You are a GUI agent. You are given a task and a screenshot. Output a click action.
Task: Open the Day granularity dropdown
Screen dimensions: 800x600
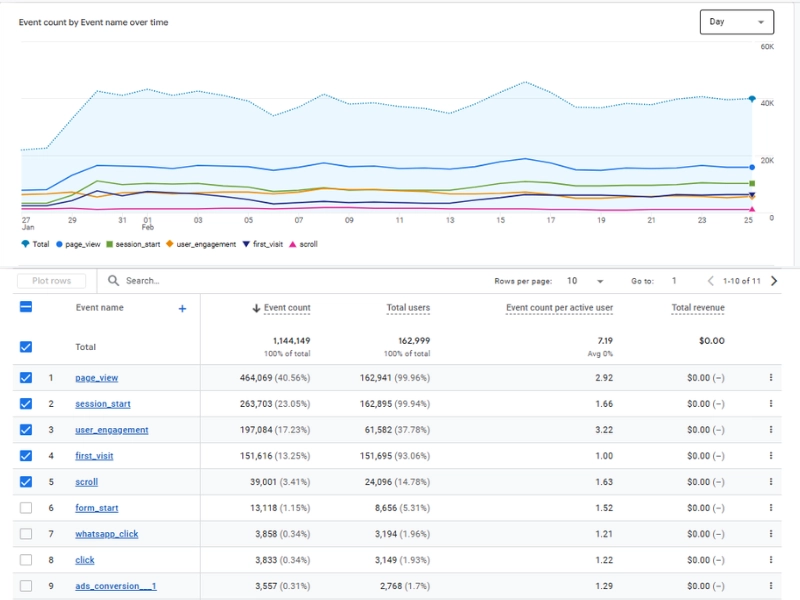coord(736,22)
